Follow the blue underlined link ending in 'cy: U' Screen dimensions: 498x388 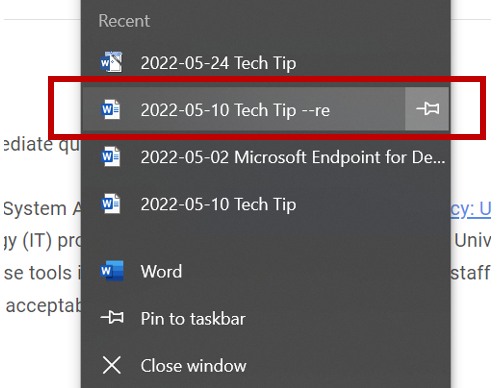[471, 209]
